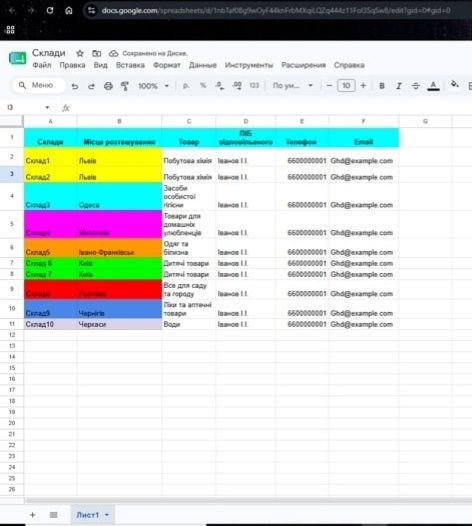
Task: Format as percent
Action: click(x=203, y=86)
